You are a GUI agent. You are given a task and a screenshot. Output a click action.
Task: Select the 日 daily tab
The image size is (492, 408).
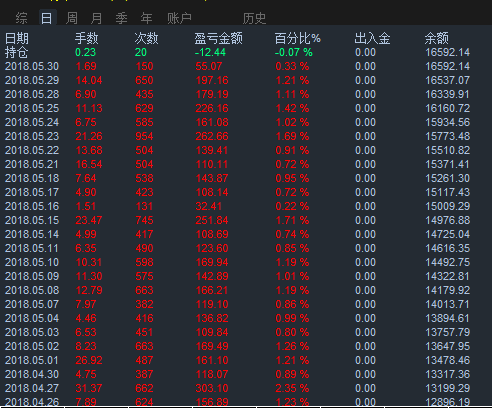(x=47, y=18)
